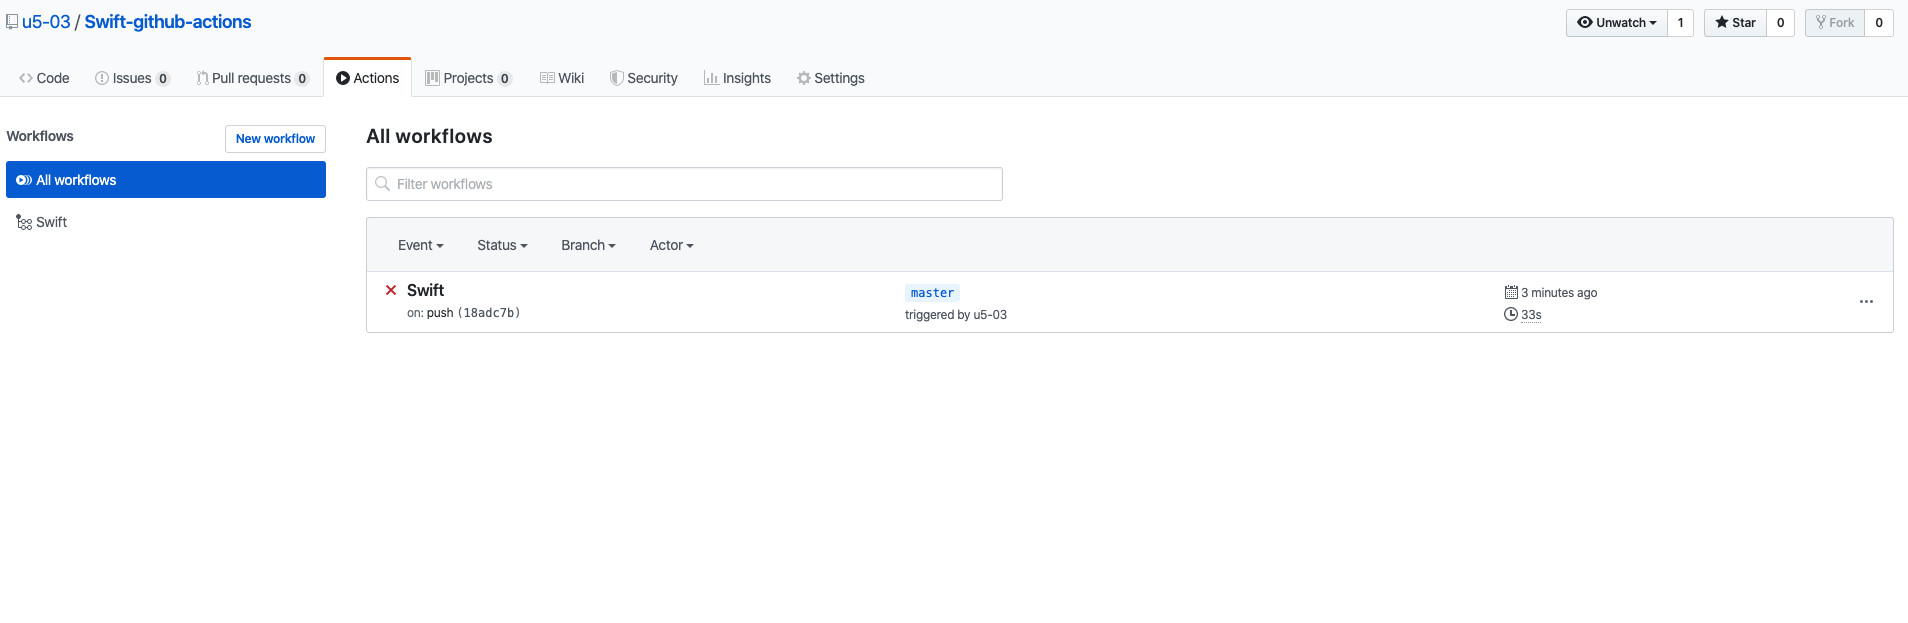Create a New workflow
The width and height of the screenshot is (1908, 623).
(275, 139)
